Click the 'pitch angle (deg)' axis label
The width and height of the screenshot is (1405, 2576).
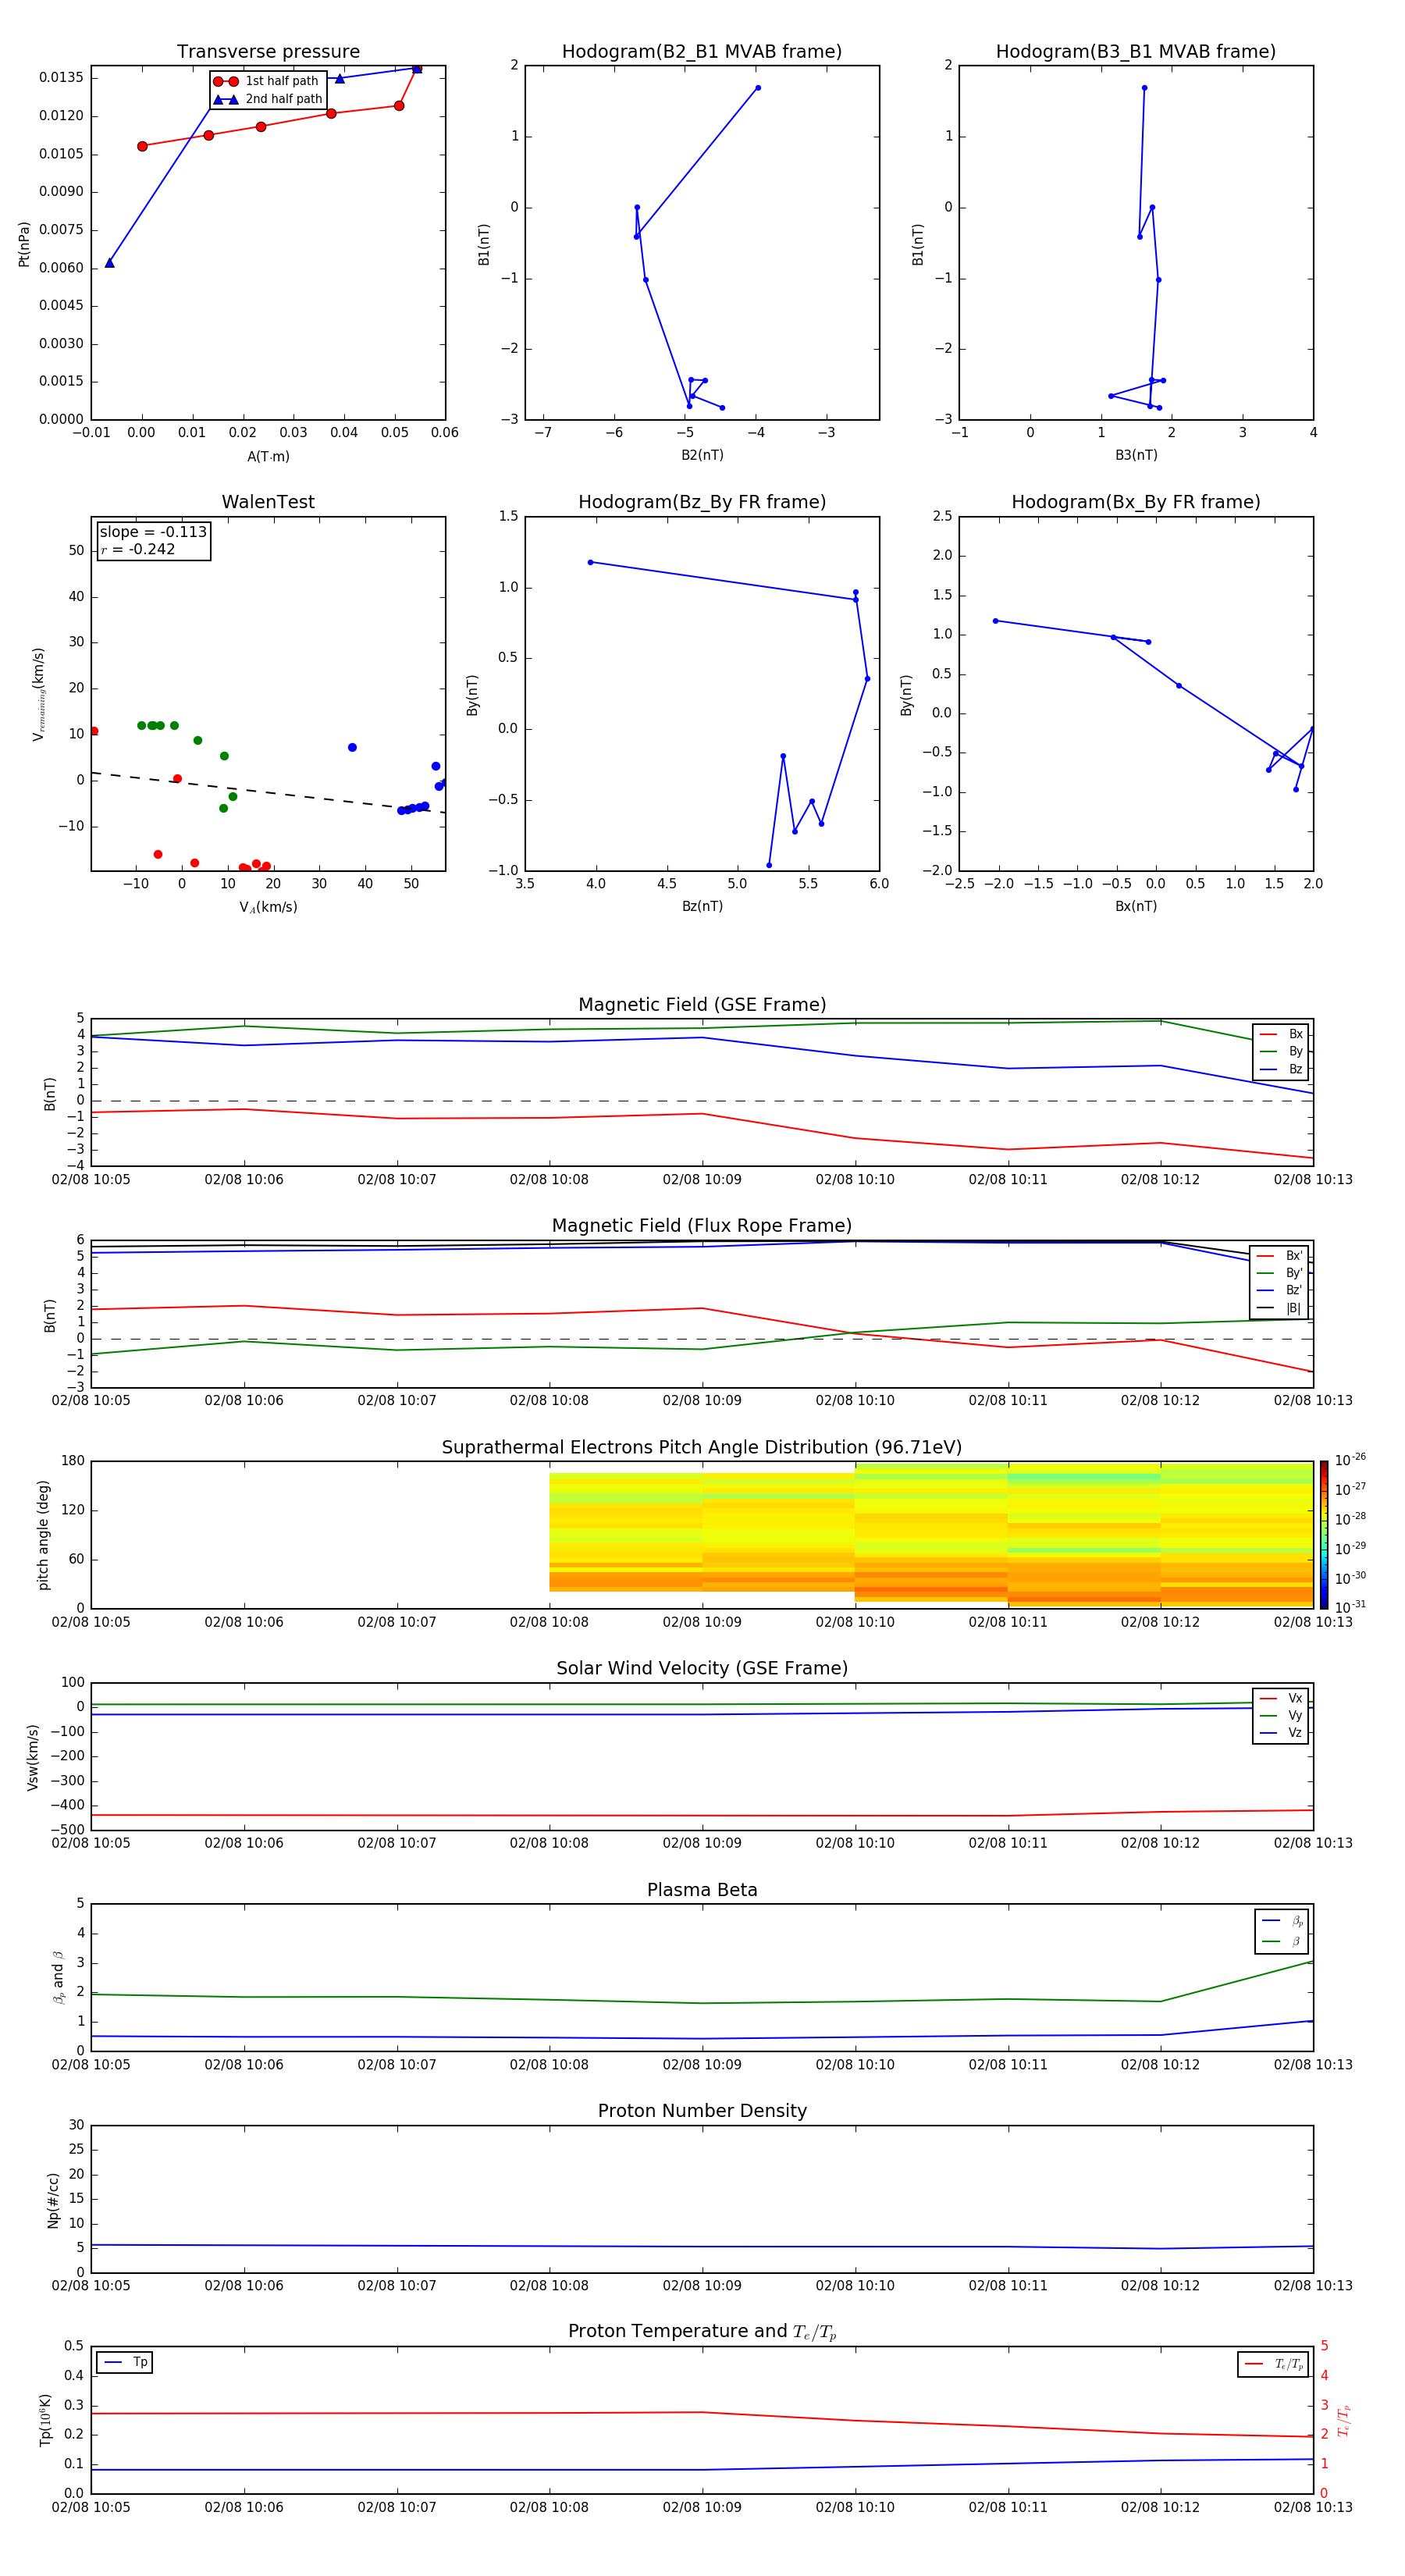pyautogui.click(x=43, y=1535)
